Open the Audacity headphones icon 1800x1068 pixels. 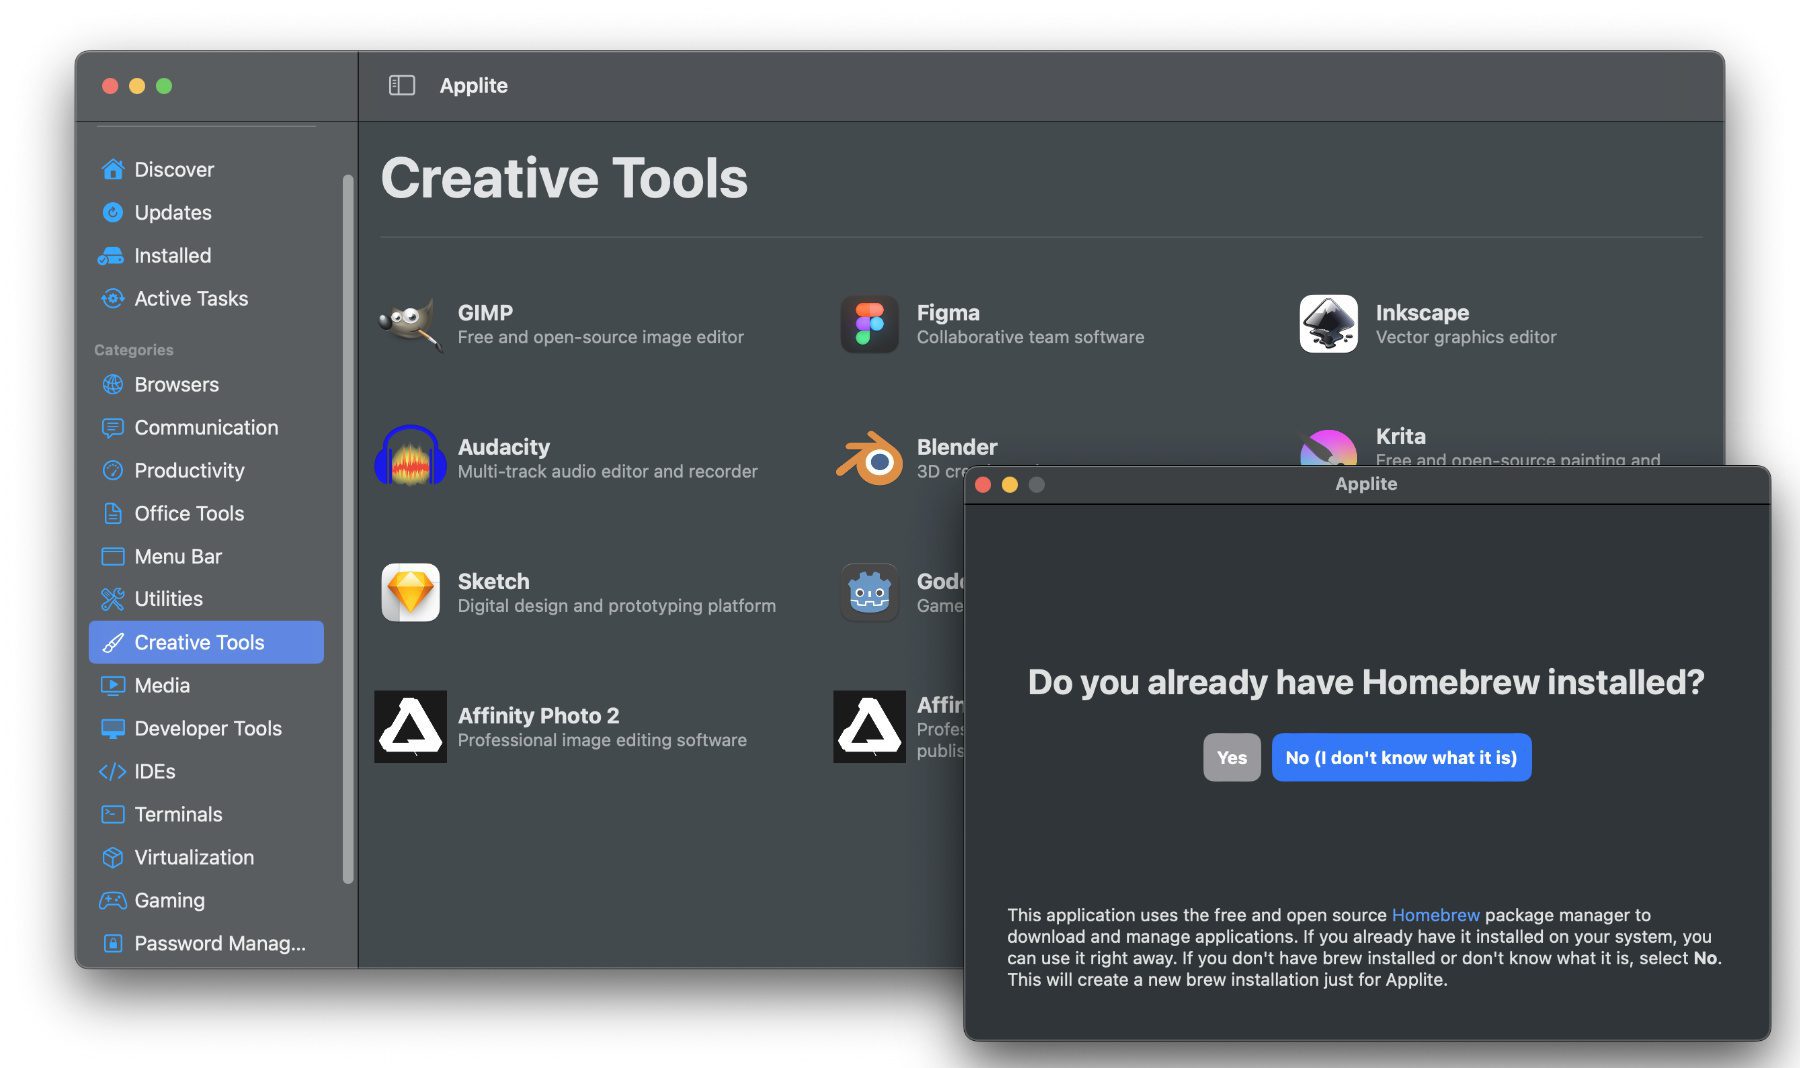[410, 458]
